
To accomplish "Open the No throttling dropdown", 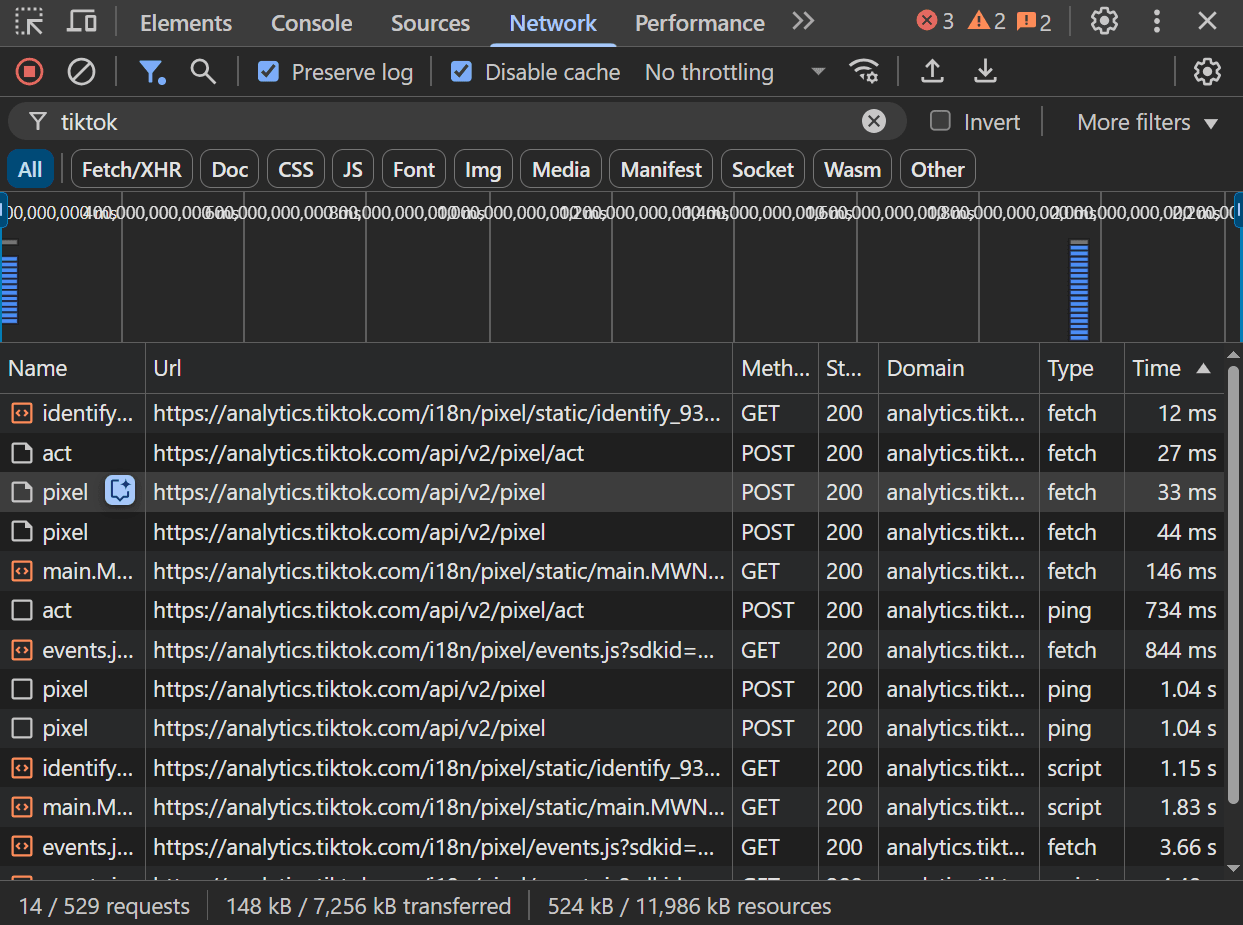I will point(735,72).
